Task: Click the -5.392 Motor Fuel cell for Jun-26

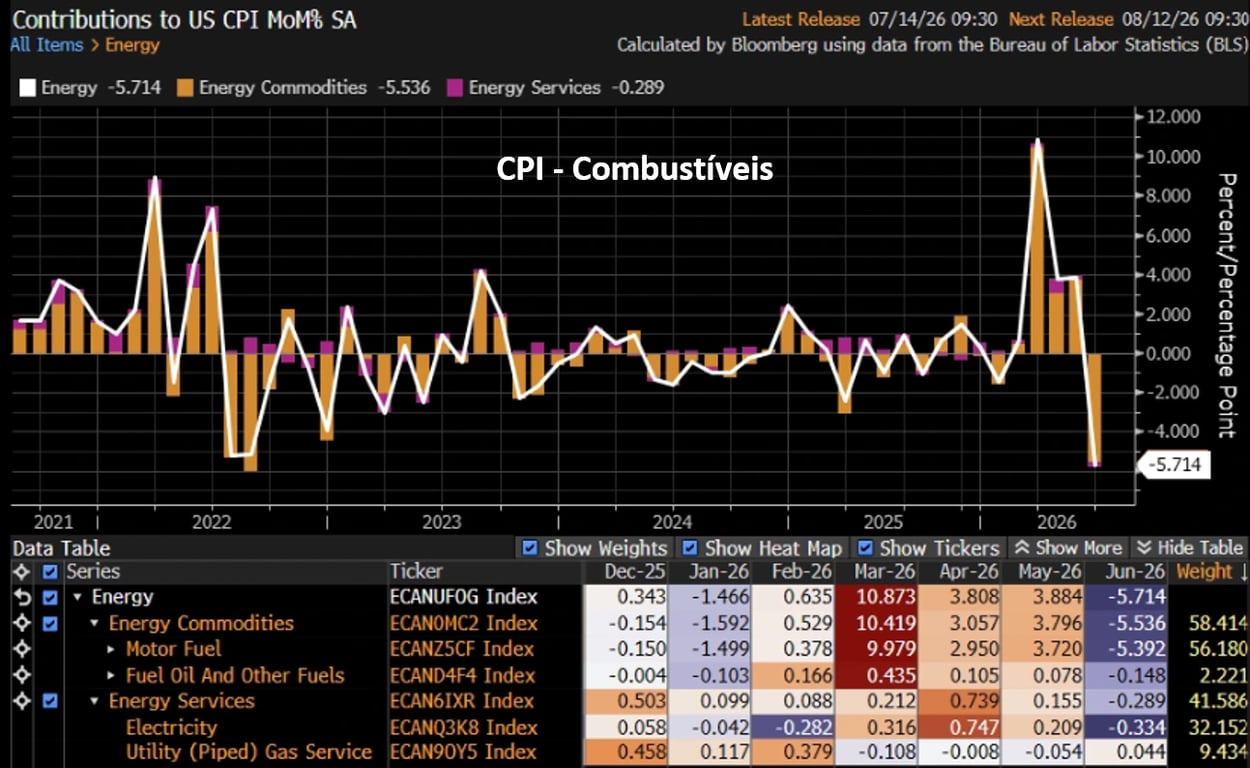Action: pyautogui.click(x=1127, y=649)
